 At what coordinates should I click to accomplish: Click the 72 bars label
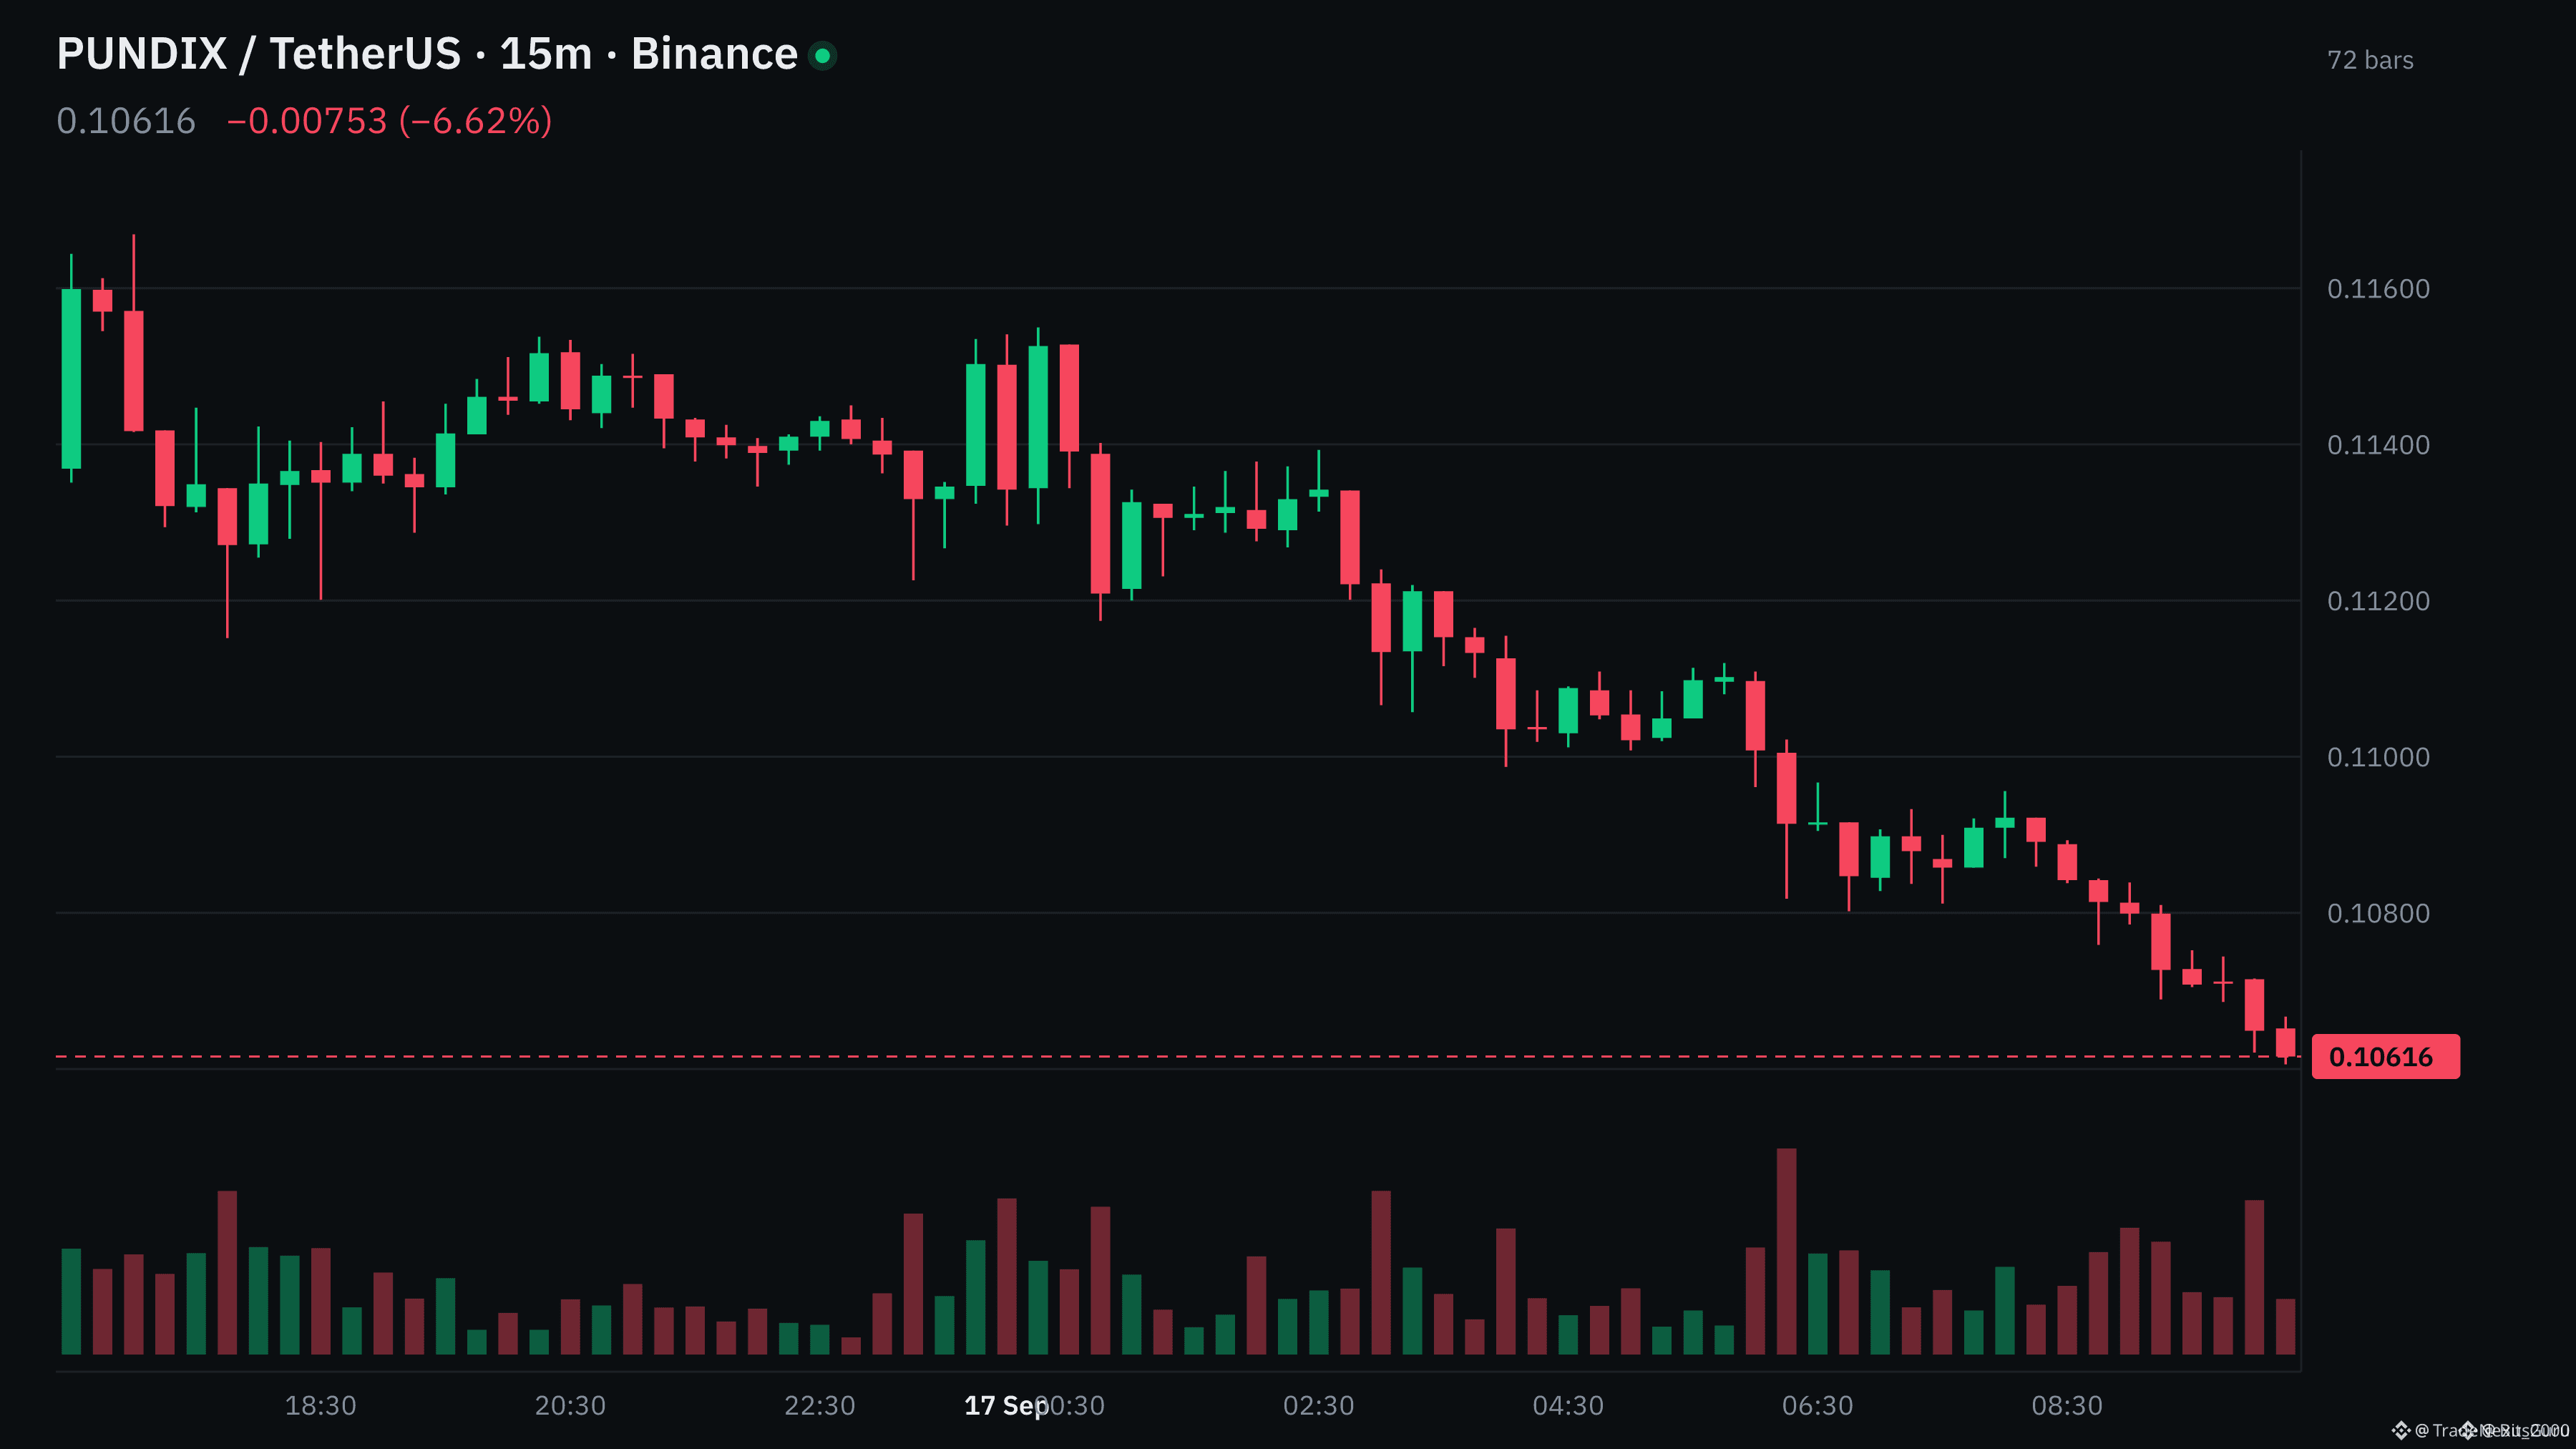pos(2370,60)
